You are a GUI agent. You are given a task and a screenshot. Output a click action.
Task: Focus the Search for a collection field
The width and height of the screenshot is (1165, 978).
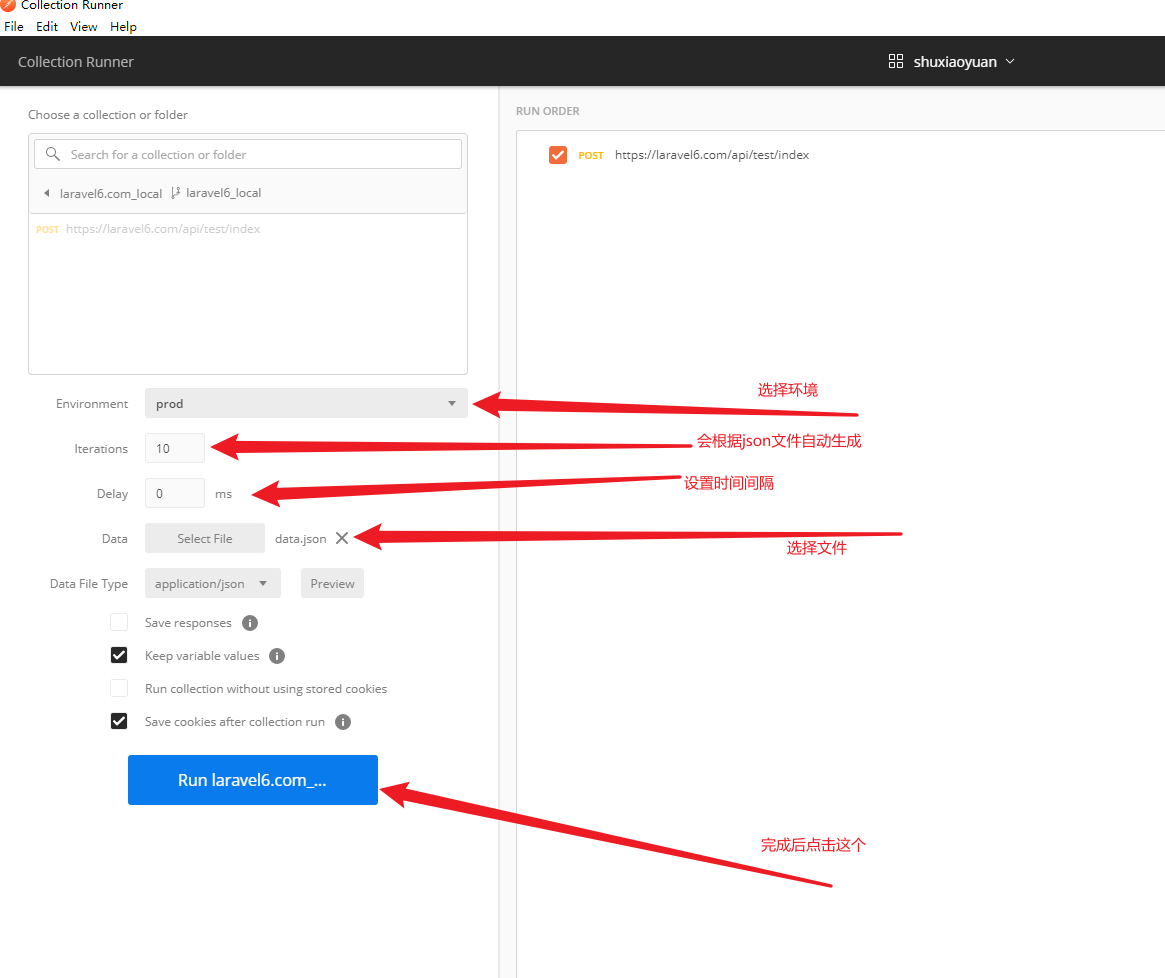pos(248,154)
